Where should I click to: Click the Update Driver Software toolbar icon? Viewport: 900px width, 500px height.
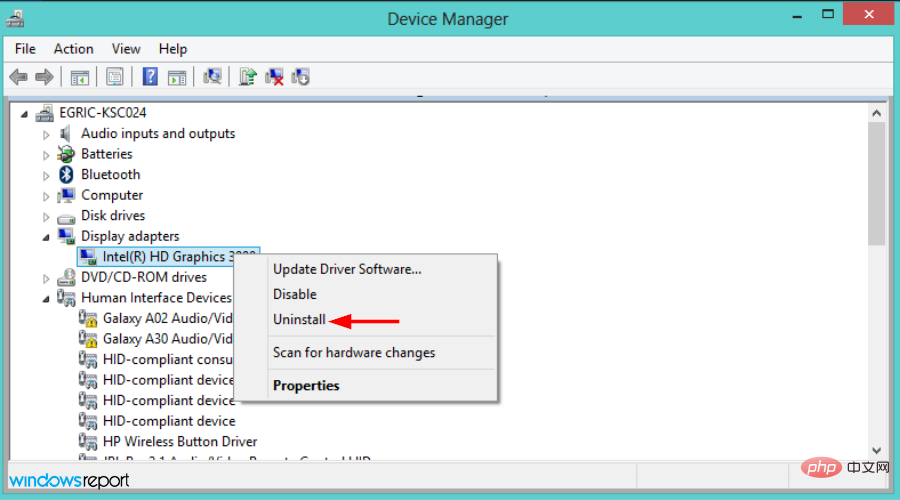point(247,76)
